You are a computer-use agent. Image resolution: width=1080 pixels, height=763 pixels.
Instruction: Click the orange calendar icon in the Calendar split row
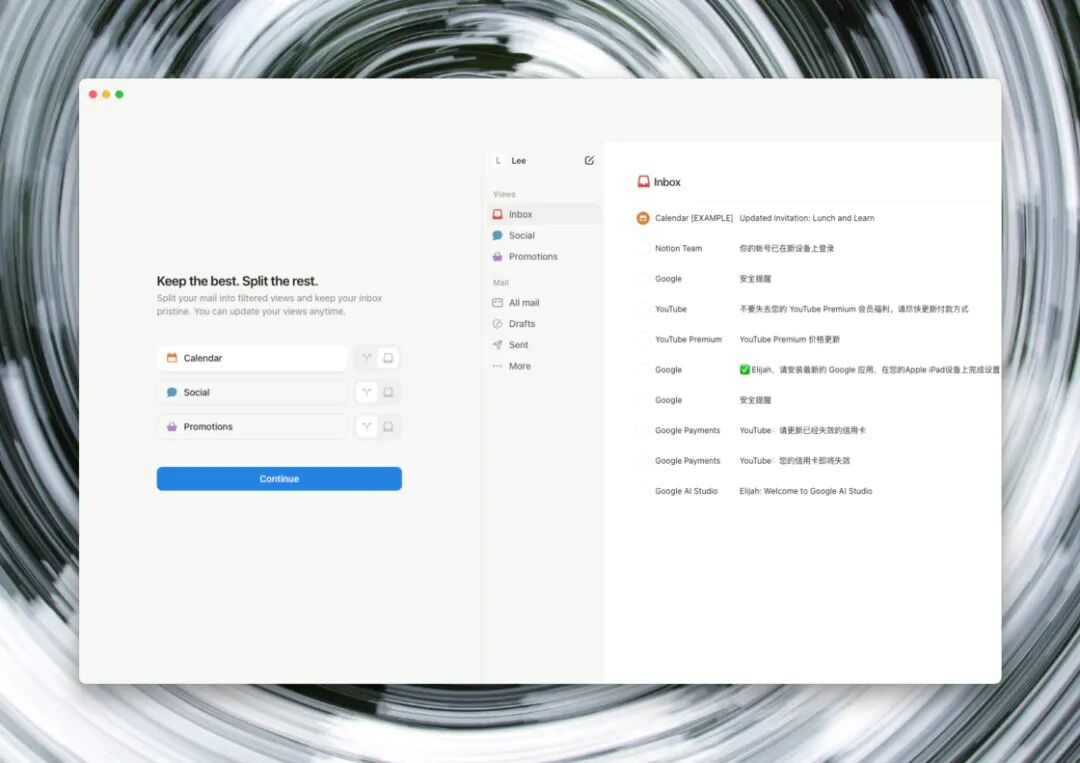[172, 358]
